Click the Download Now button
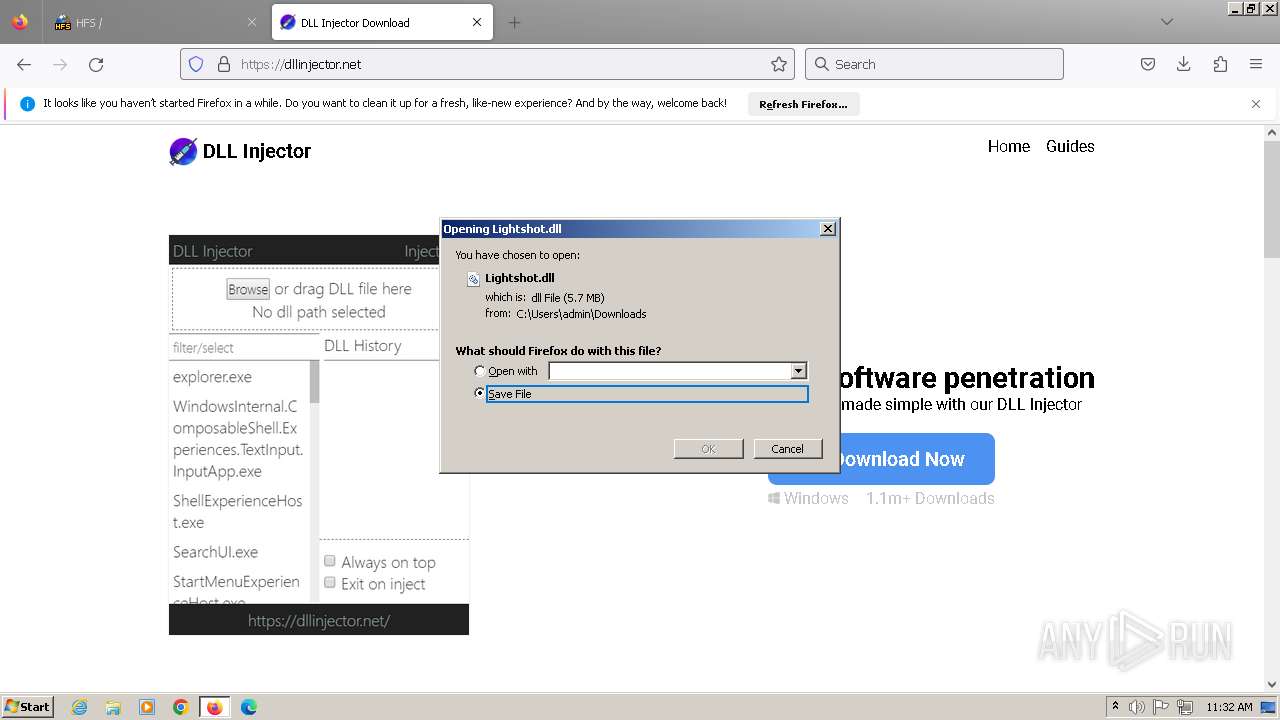 [881, 459]
